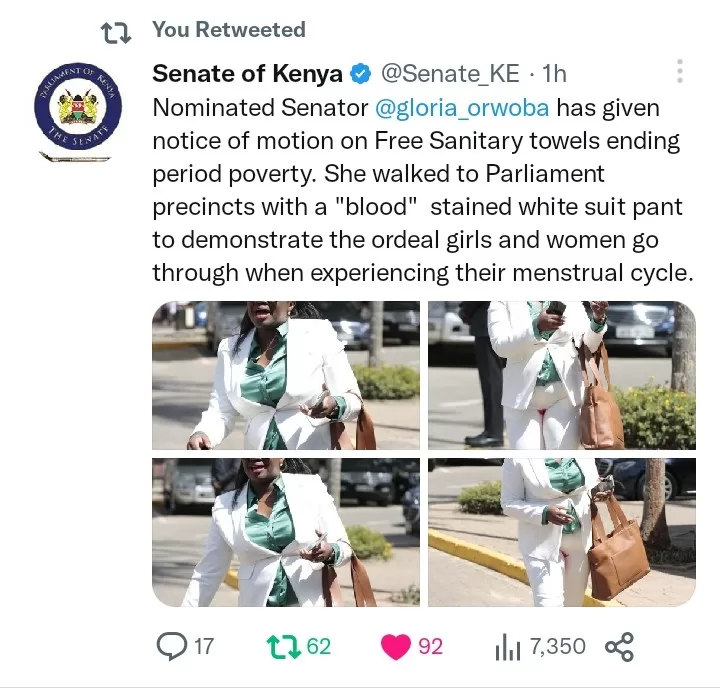
Task: Click the You Retweeted label
Action: (229, 29)
